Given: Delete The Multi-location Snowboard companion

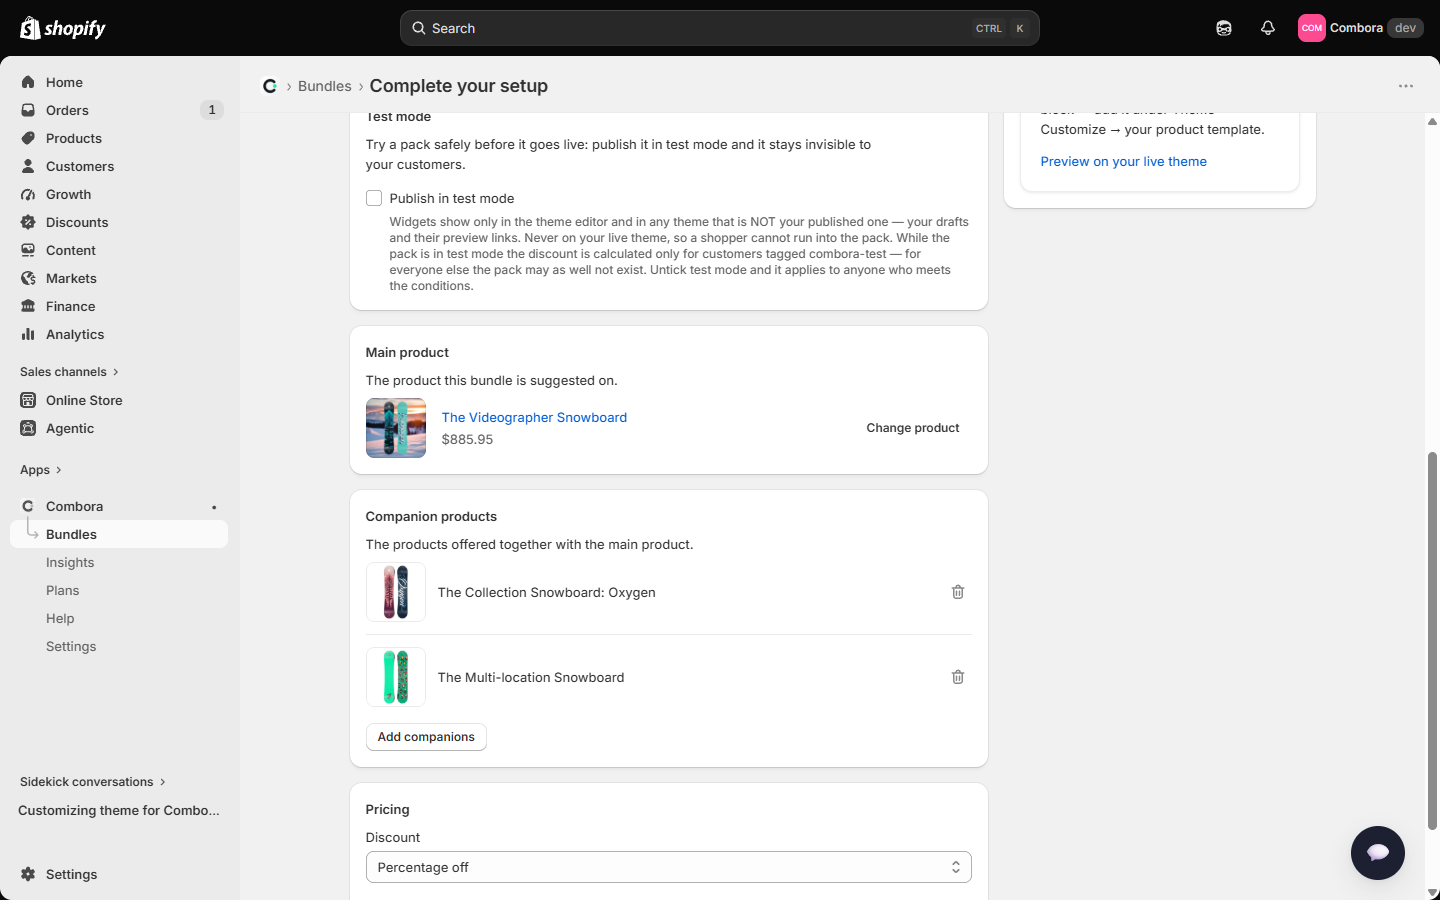Looking at the screenshot, I should coord(958,677).
